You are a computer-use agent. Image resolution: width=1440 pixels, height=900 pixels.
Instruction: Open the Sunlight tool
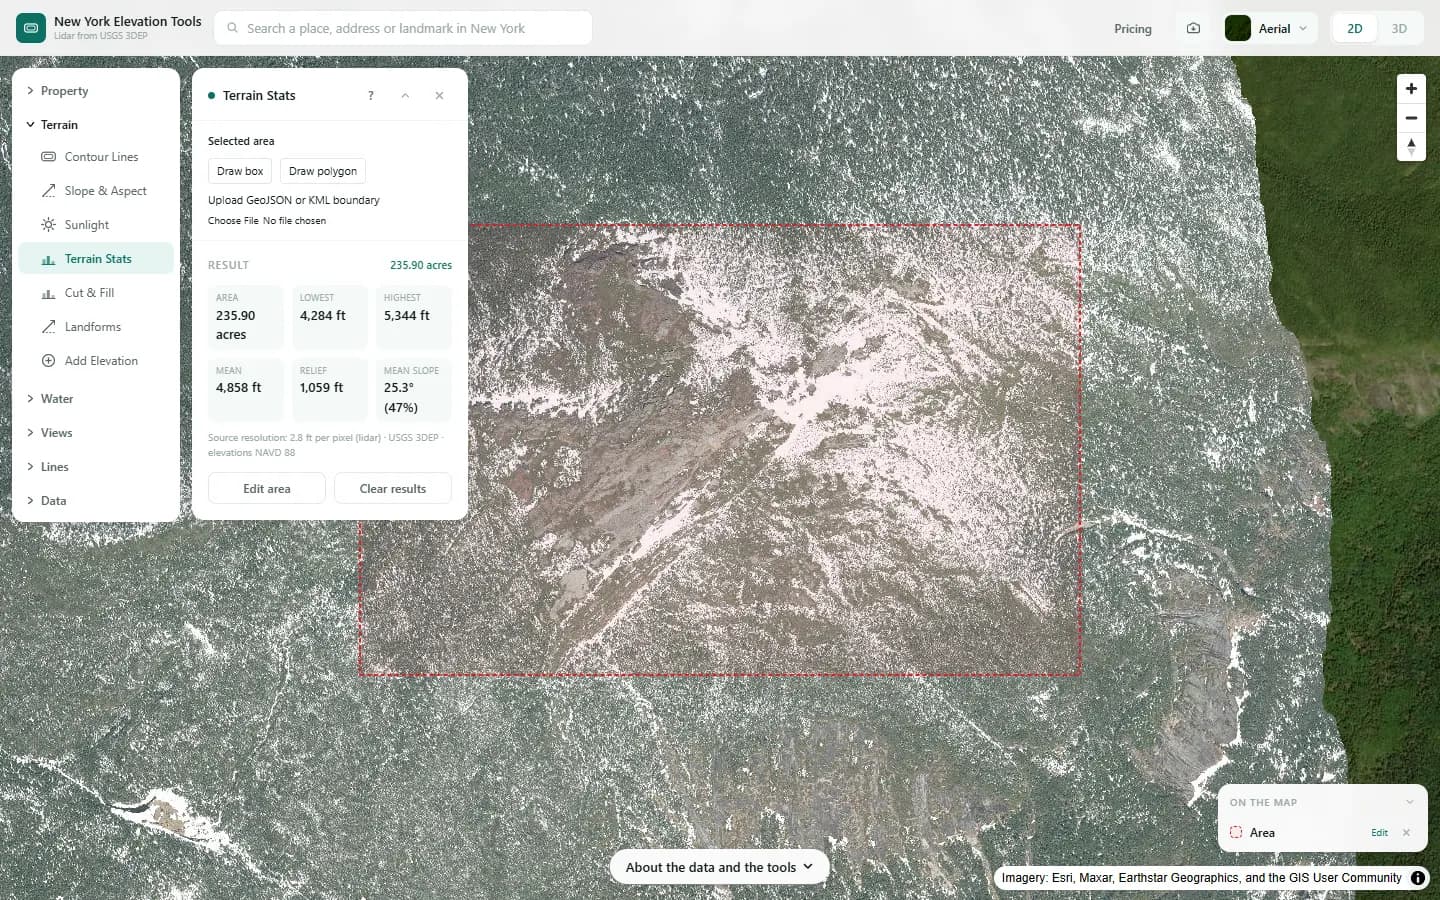(x=96, y=225)
